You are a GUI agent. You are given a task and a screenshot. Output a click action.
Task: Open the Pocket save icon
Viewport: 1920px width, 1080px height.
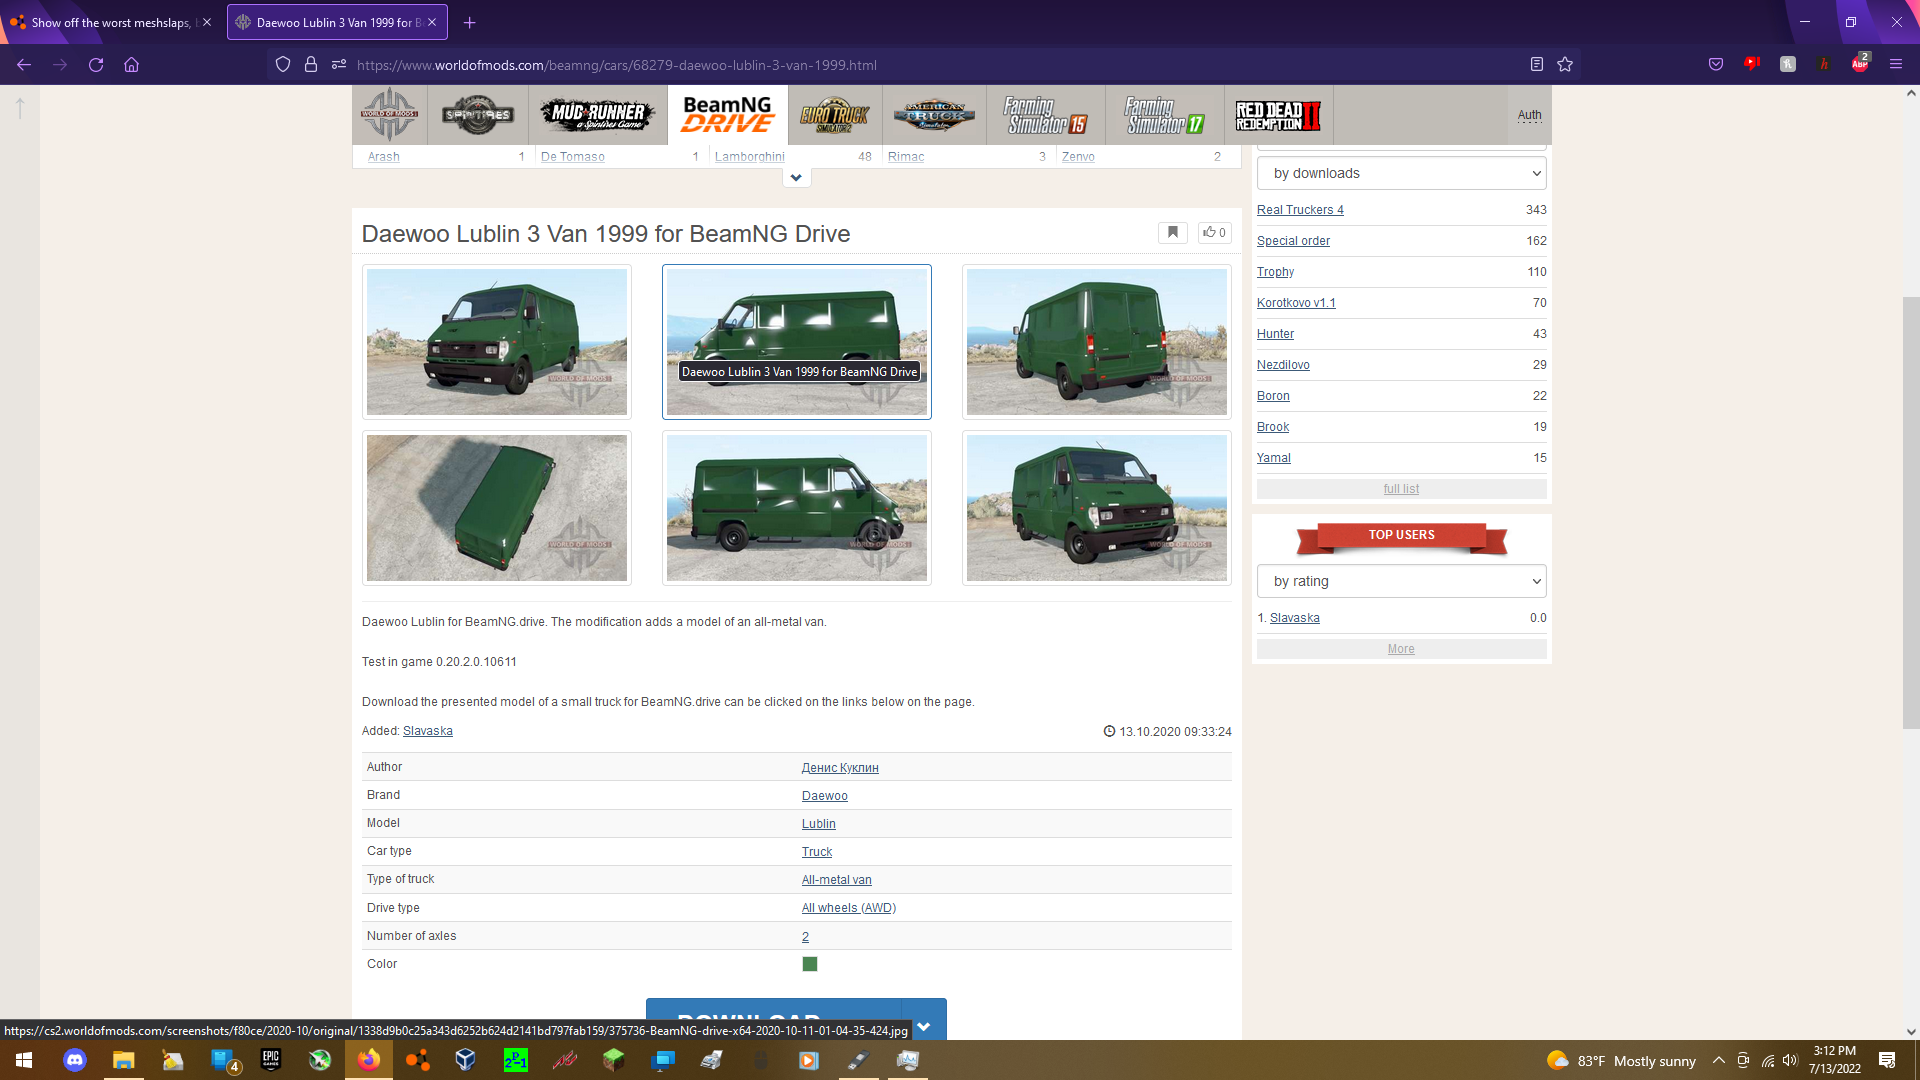coord(1716,64)
